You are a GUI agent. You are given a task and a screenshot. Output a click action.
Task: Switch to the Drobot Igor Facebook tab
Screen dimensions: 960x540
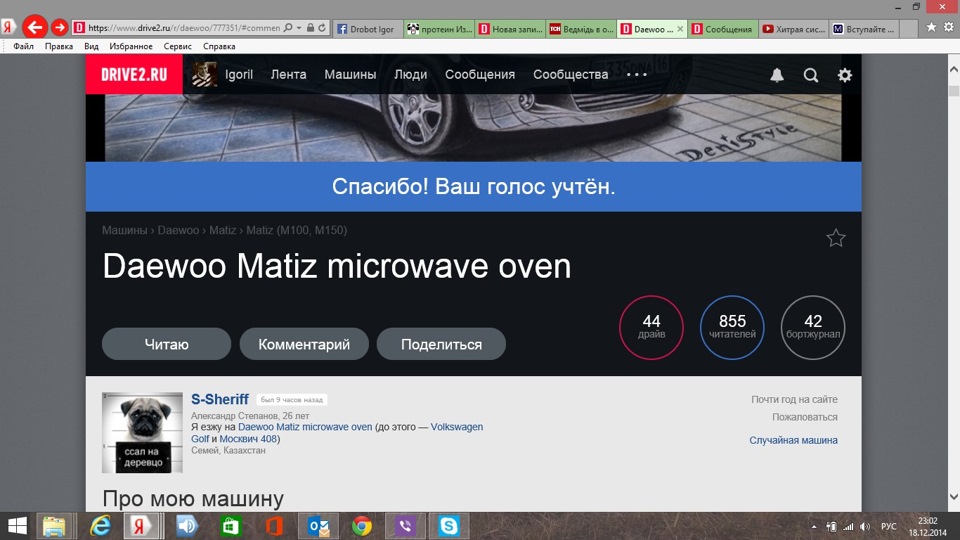coord(367,29)
